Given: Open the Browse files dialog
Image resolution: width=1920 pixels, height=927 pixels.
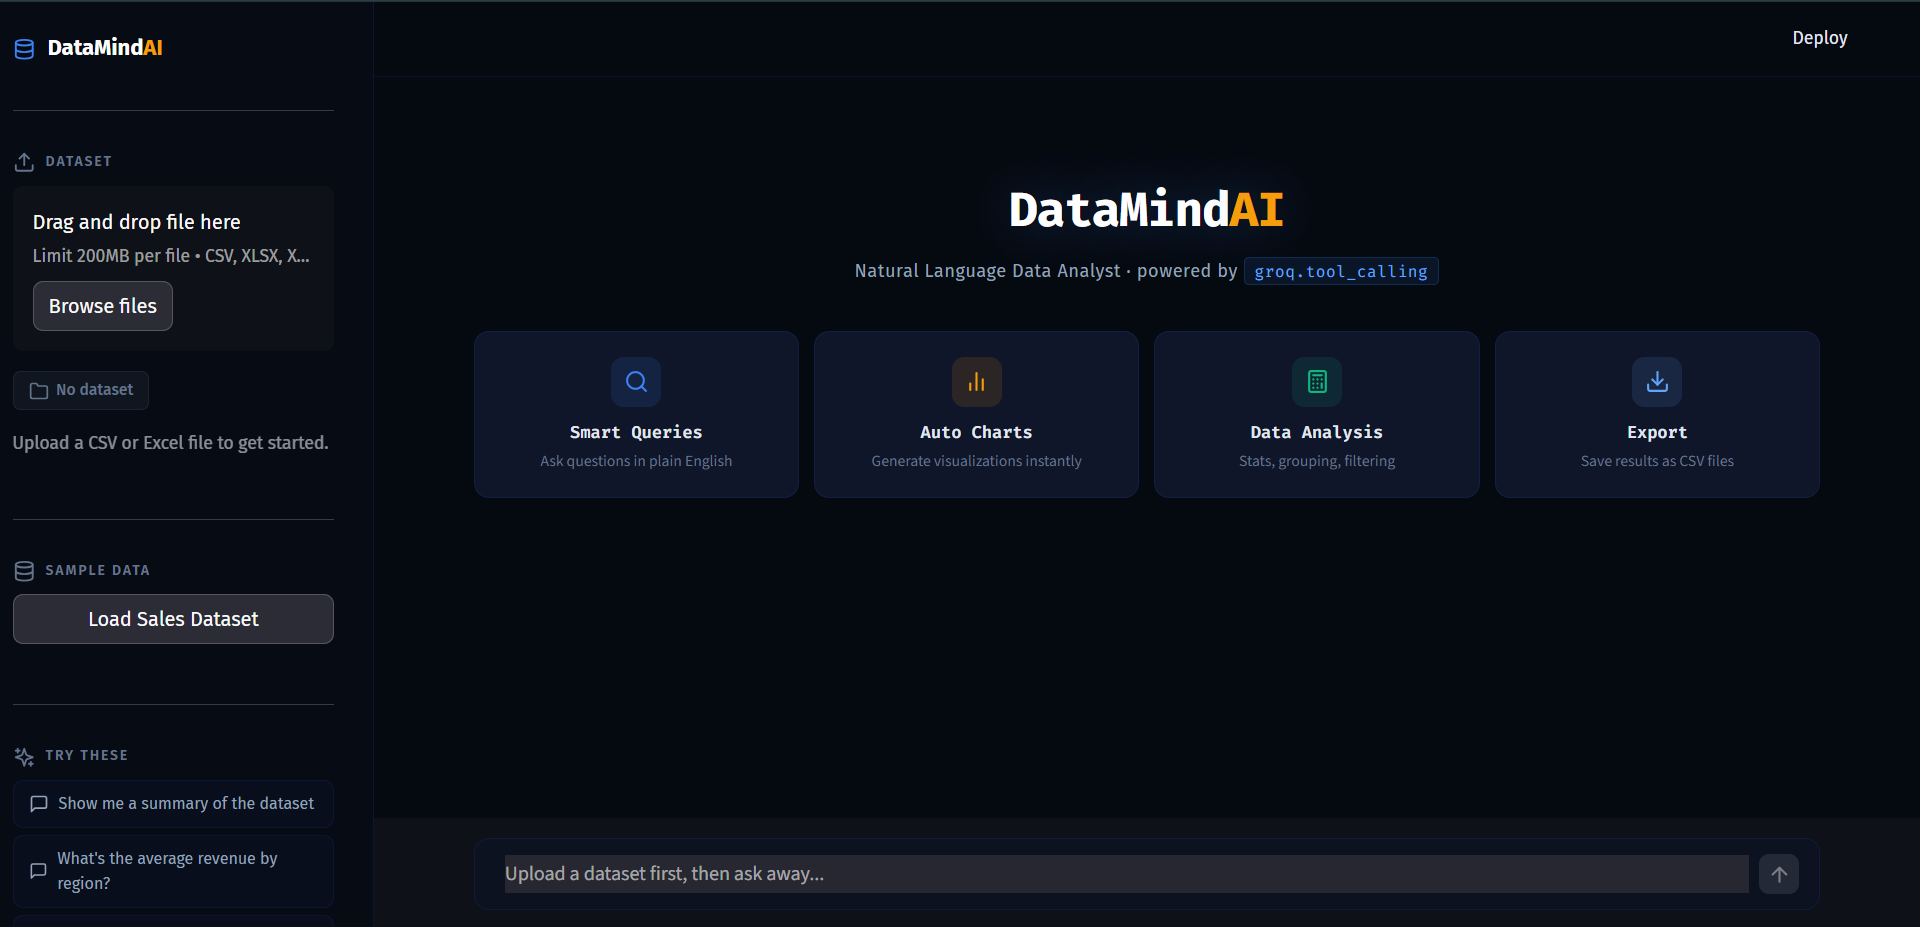Looking at the screenshot, I should pyautogui.click(x=103, y=306).
